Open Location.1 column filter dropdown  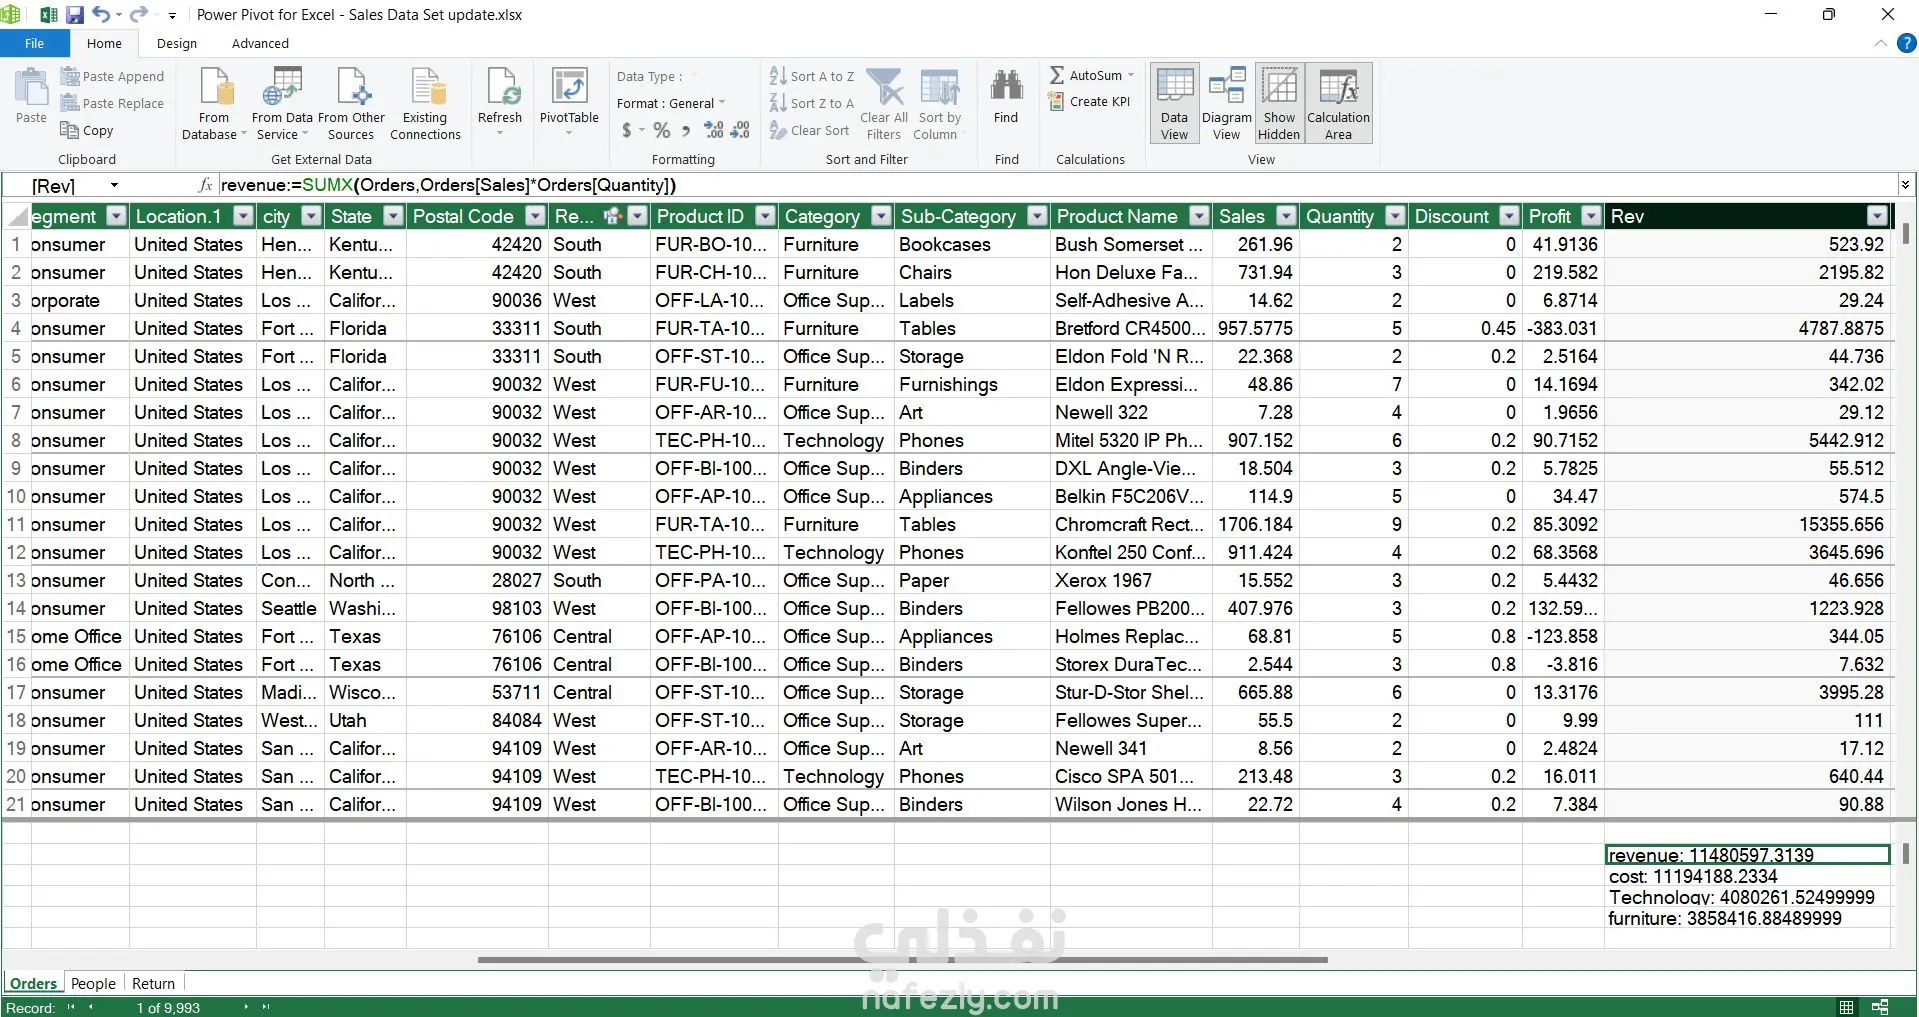tap(243, 216)
